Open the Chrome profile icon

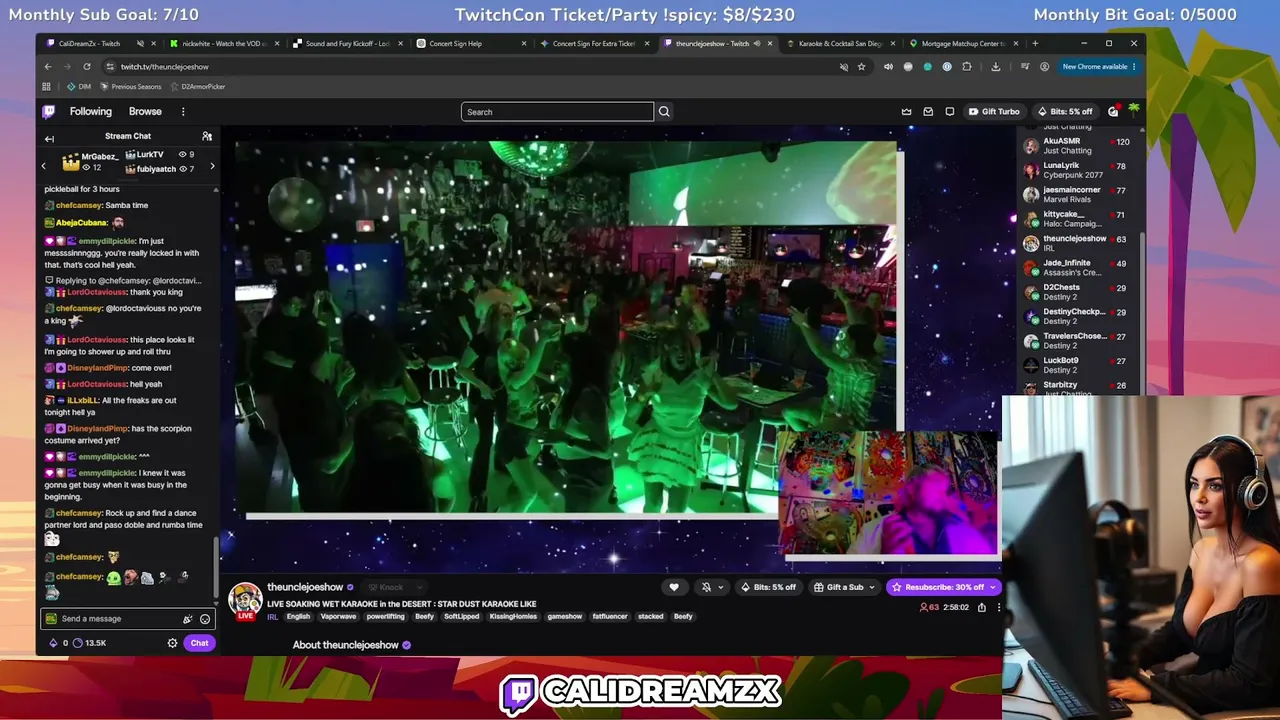1044,67
